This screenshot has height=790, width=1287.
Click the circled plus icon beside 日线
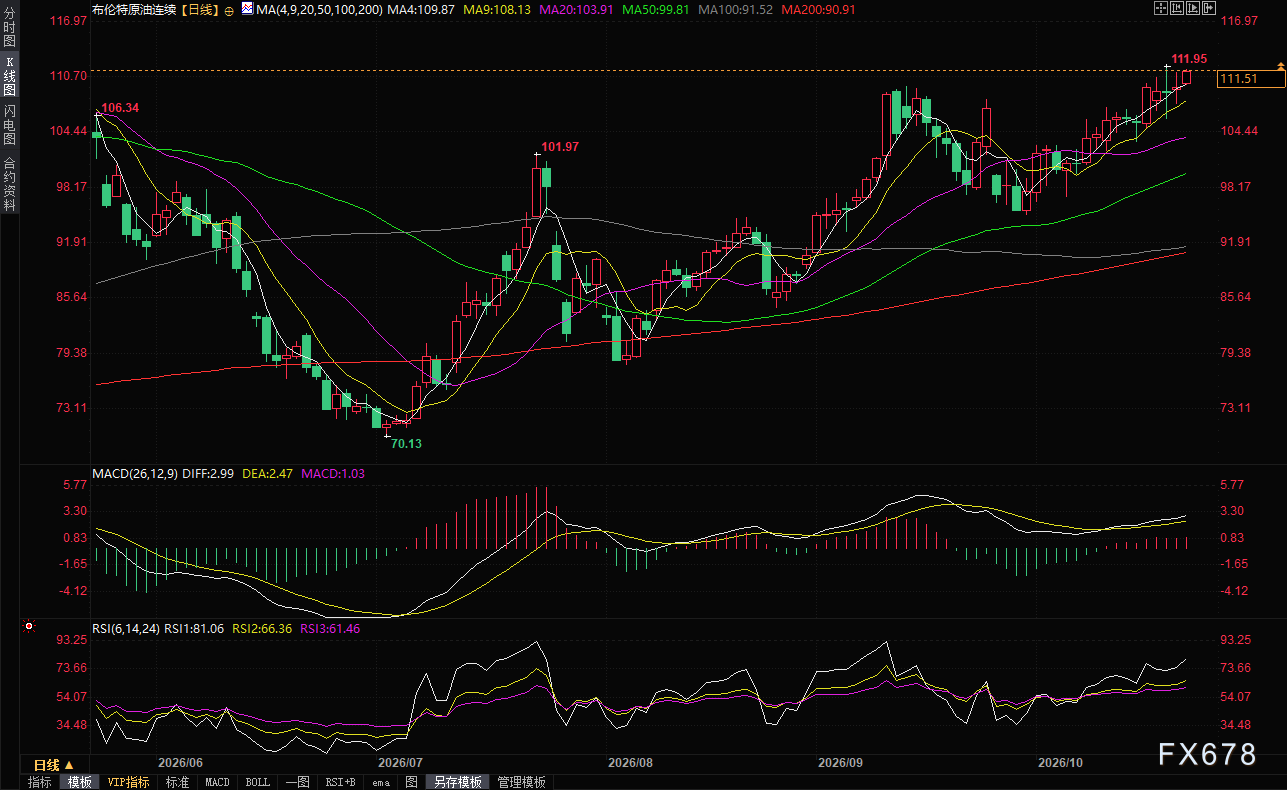tap(230, 9)
